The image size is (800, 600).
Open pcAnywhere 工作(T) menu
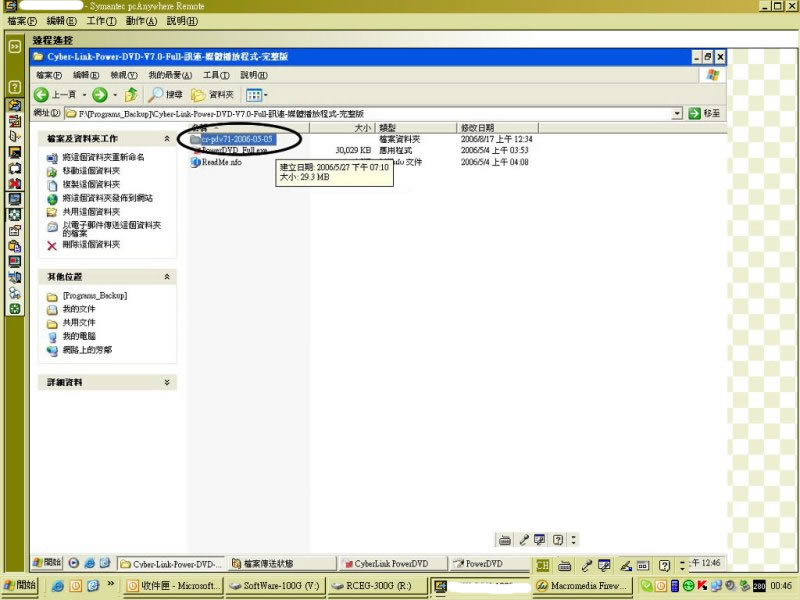(101, 21)
